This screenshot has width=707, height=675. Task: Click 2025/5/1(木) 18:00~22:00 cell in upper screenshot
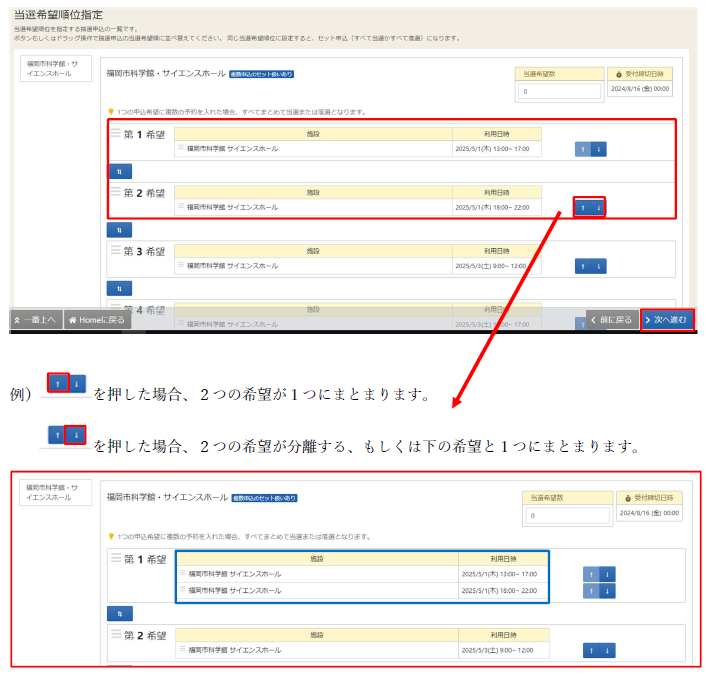pos(497,207)
